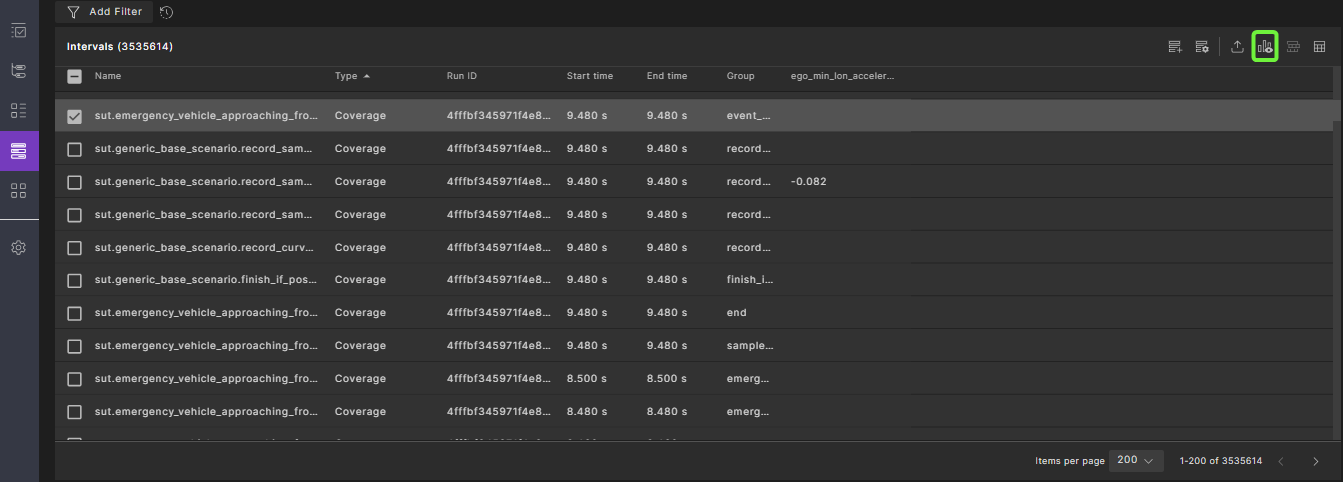Image resolution: width=1343 pixels, height=482 pixels.
Task: Check the row with value -0.082
Action: point(74,182)
